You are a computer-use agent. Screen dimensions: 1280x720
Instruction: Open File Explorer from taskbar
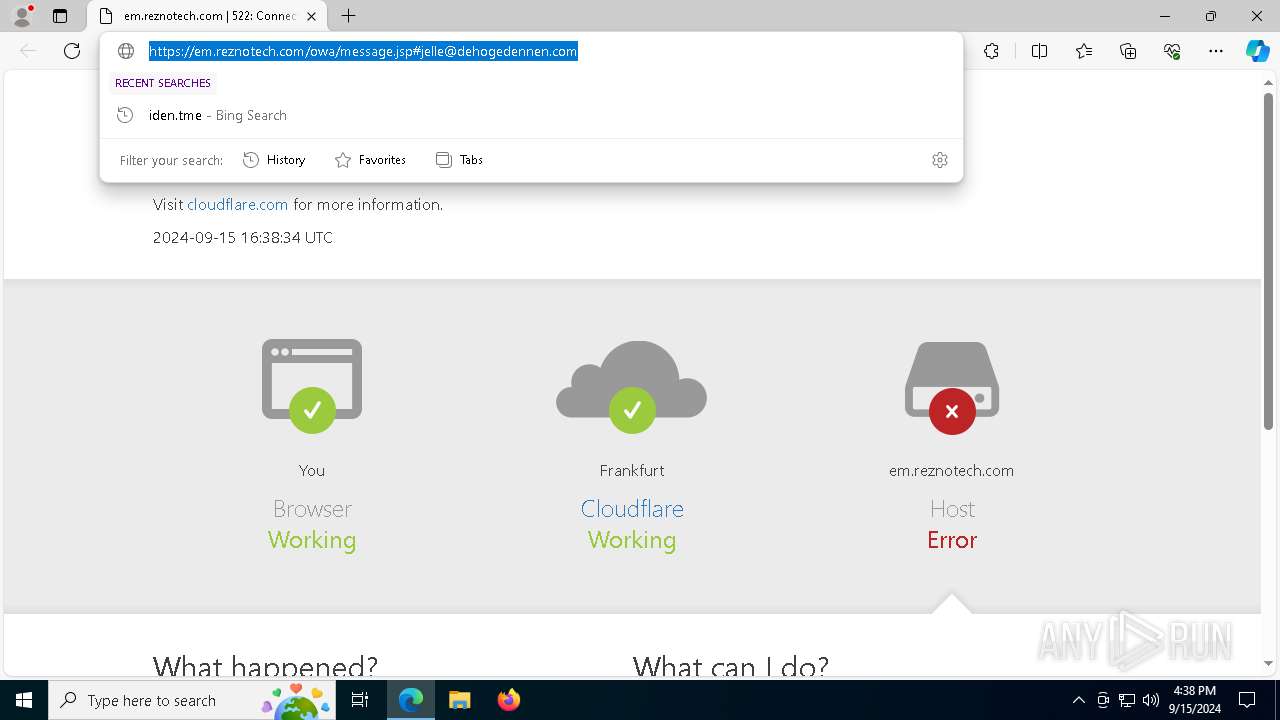coord(459,700)
